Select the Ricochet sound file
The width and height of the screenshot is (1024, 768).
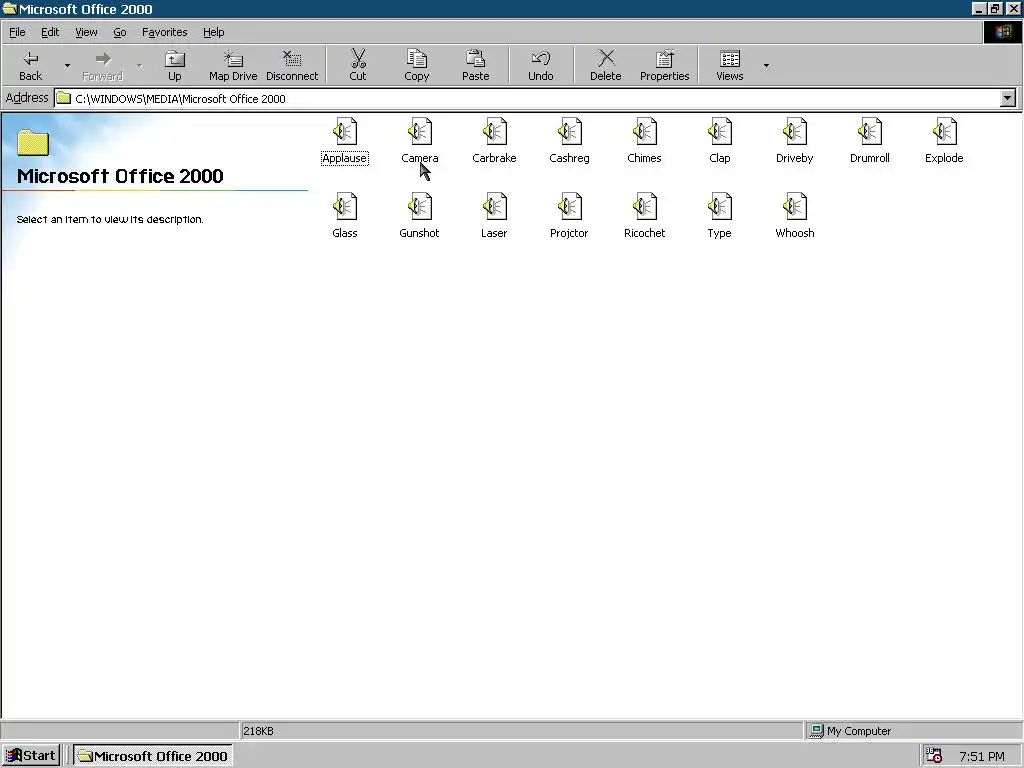tap(645, 216)
